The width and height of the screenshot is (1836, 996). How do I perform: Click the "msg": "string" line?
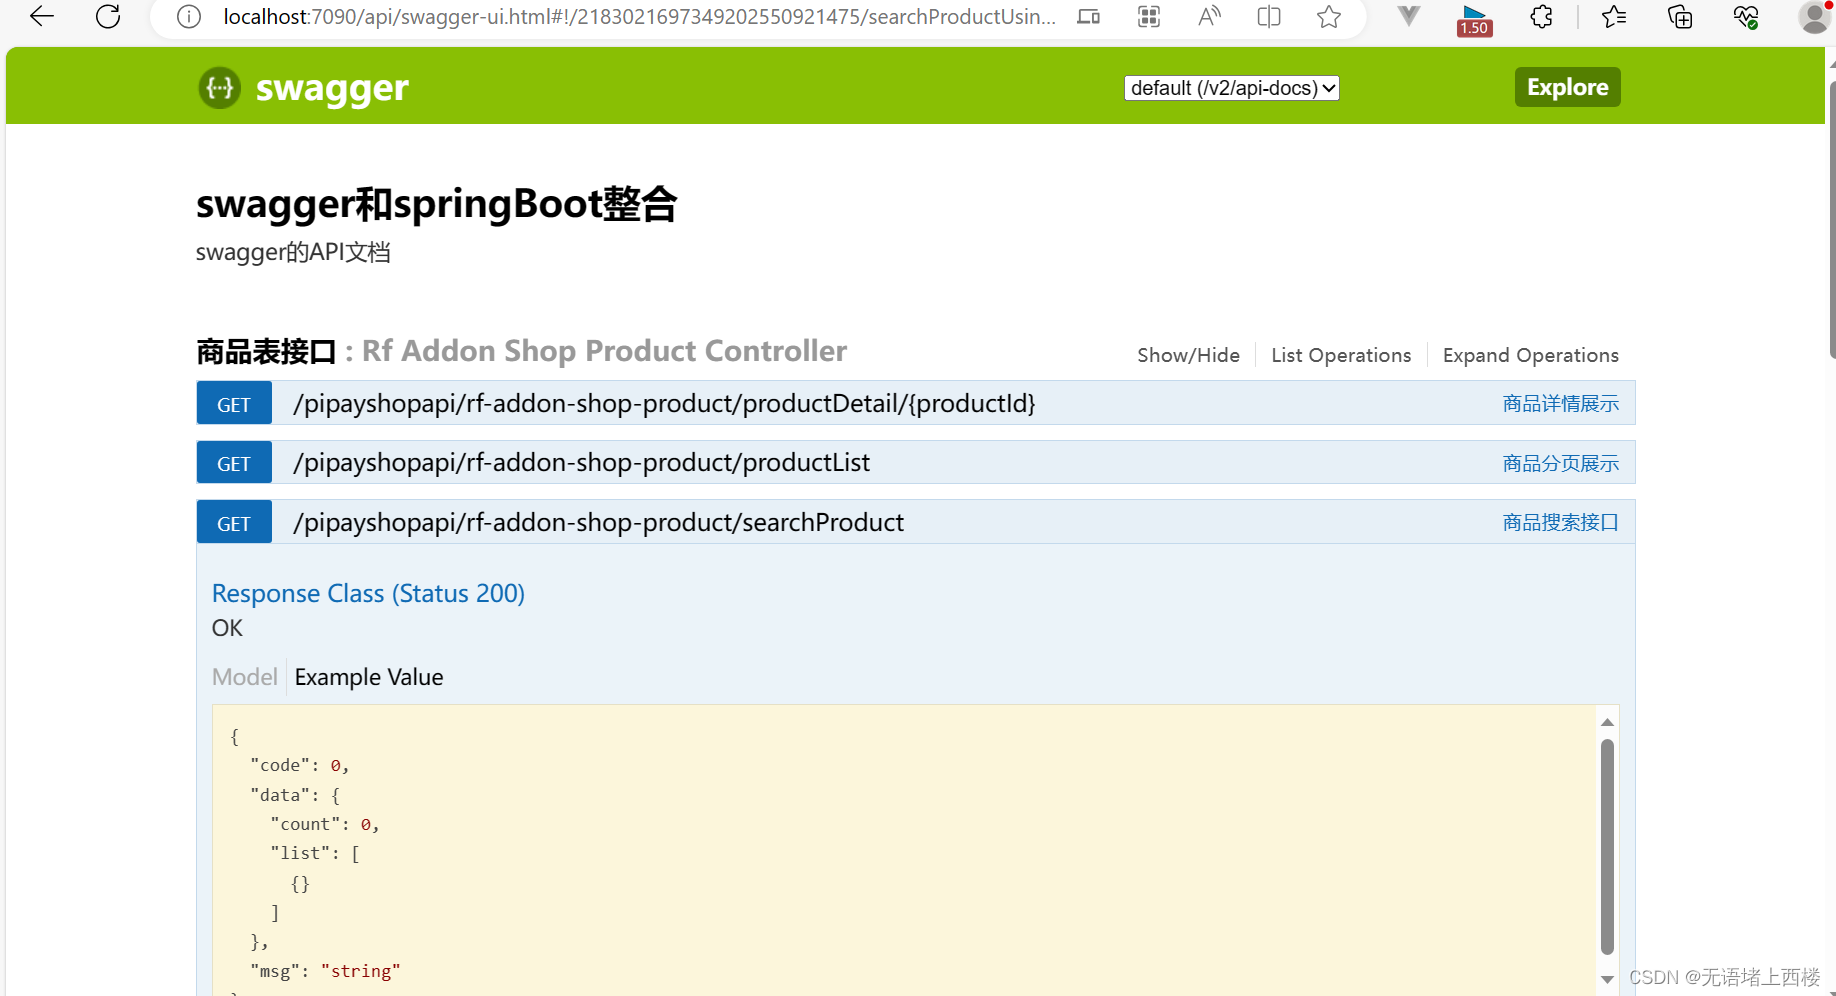(325, 971)
